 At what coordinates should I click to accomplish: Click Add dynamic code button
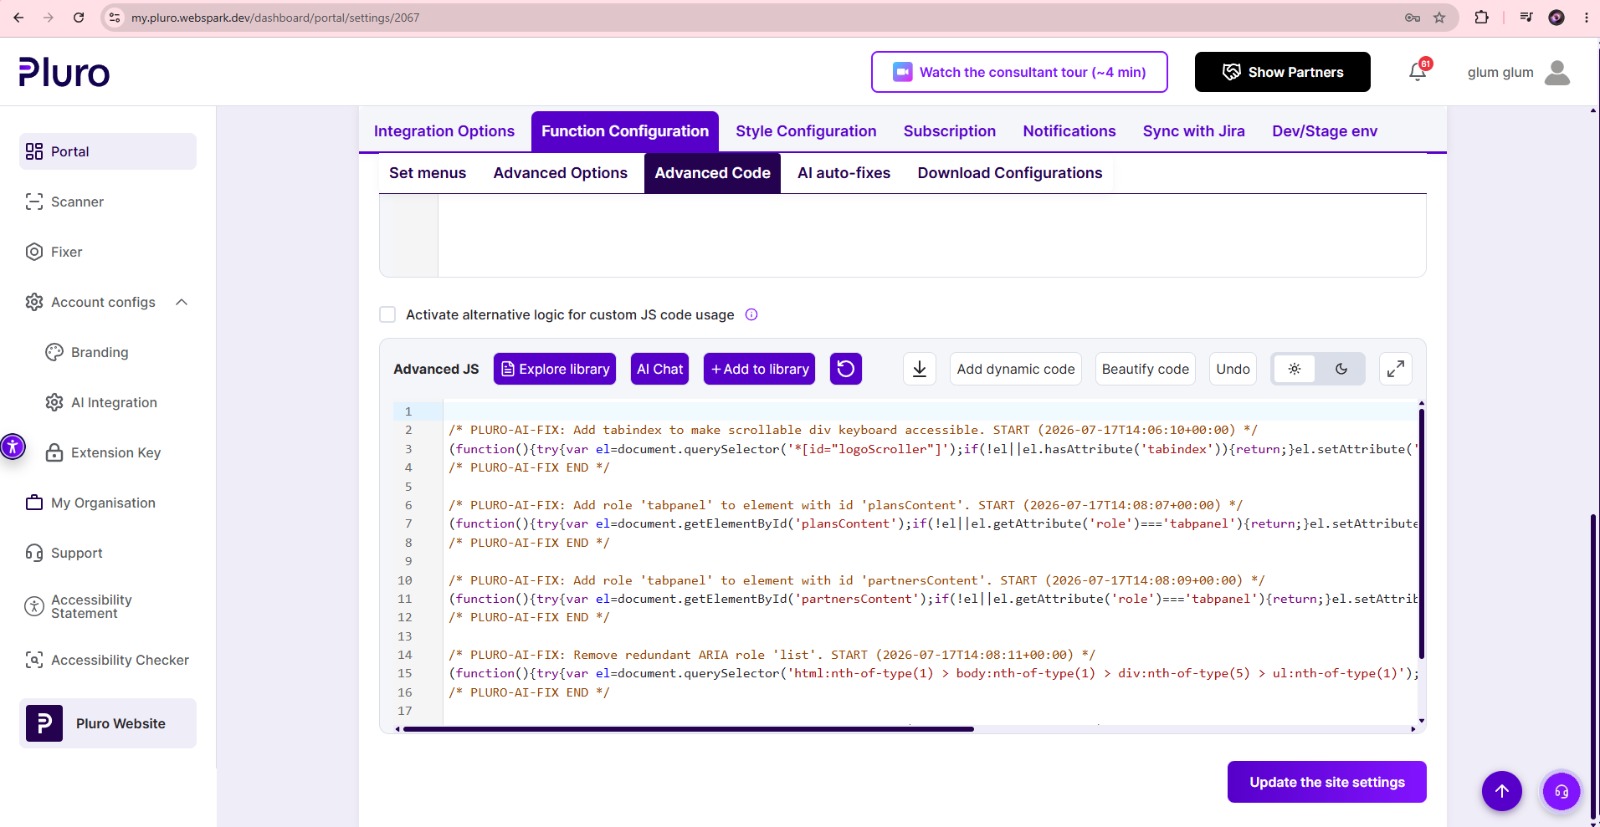click(1016, 369)
